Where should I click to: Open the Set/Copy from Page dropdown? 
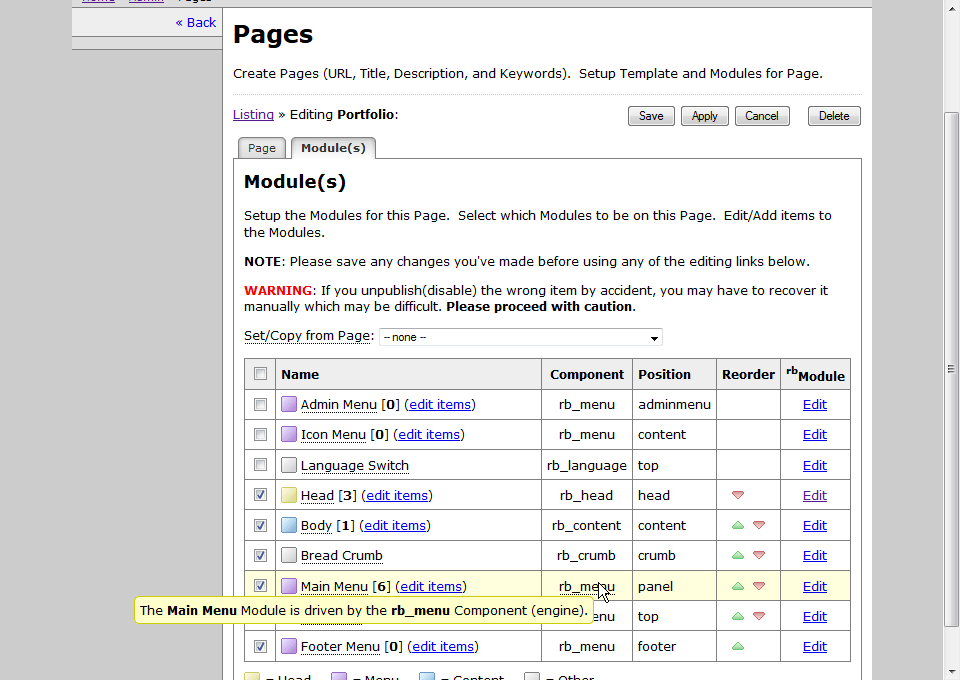coord(520,337)
